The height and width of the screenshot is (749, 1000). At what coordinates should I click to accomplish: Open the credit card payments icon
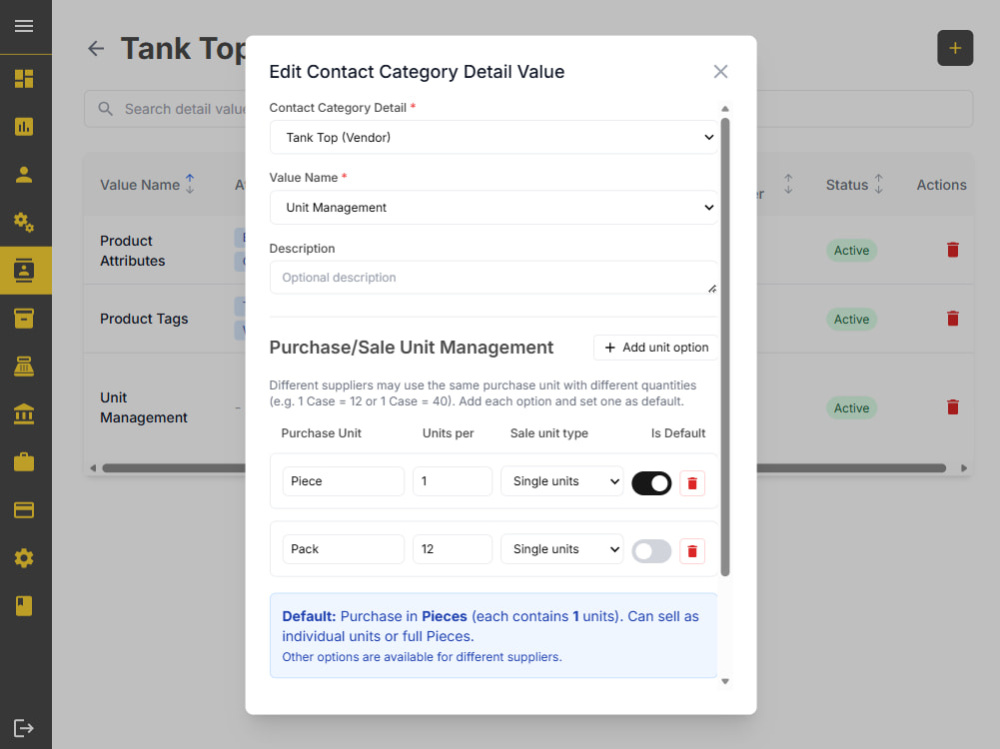tap(24, 510)
